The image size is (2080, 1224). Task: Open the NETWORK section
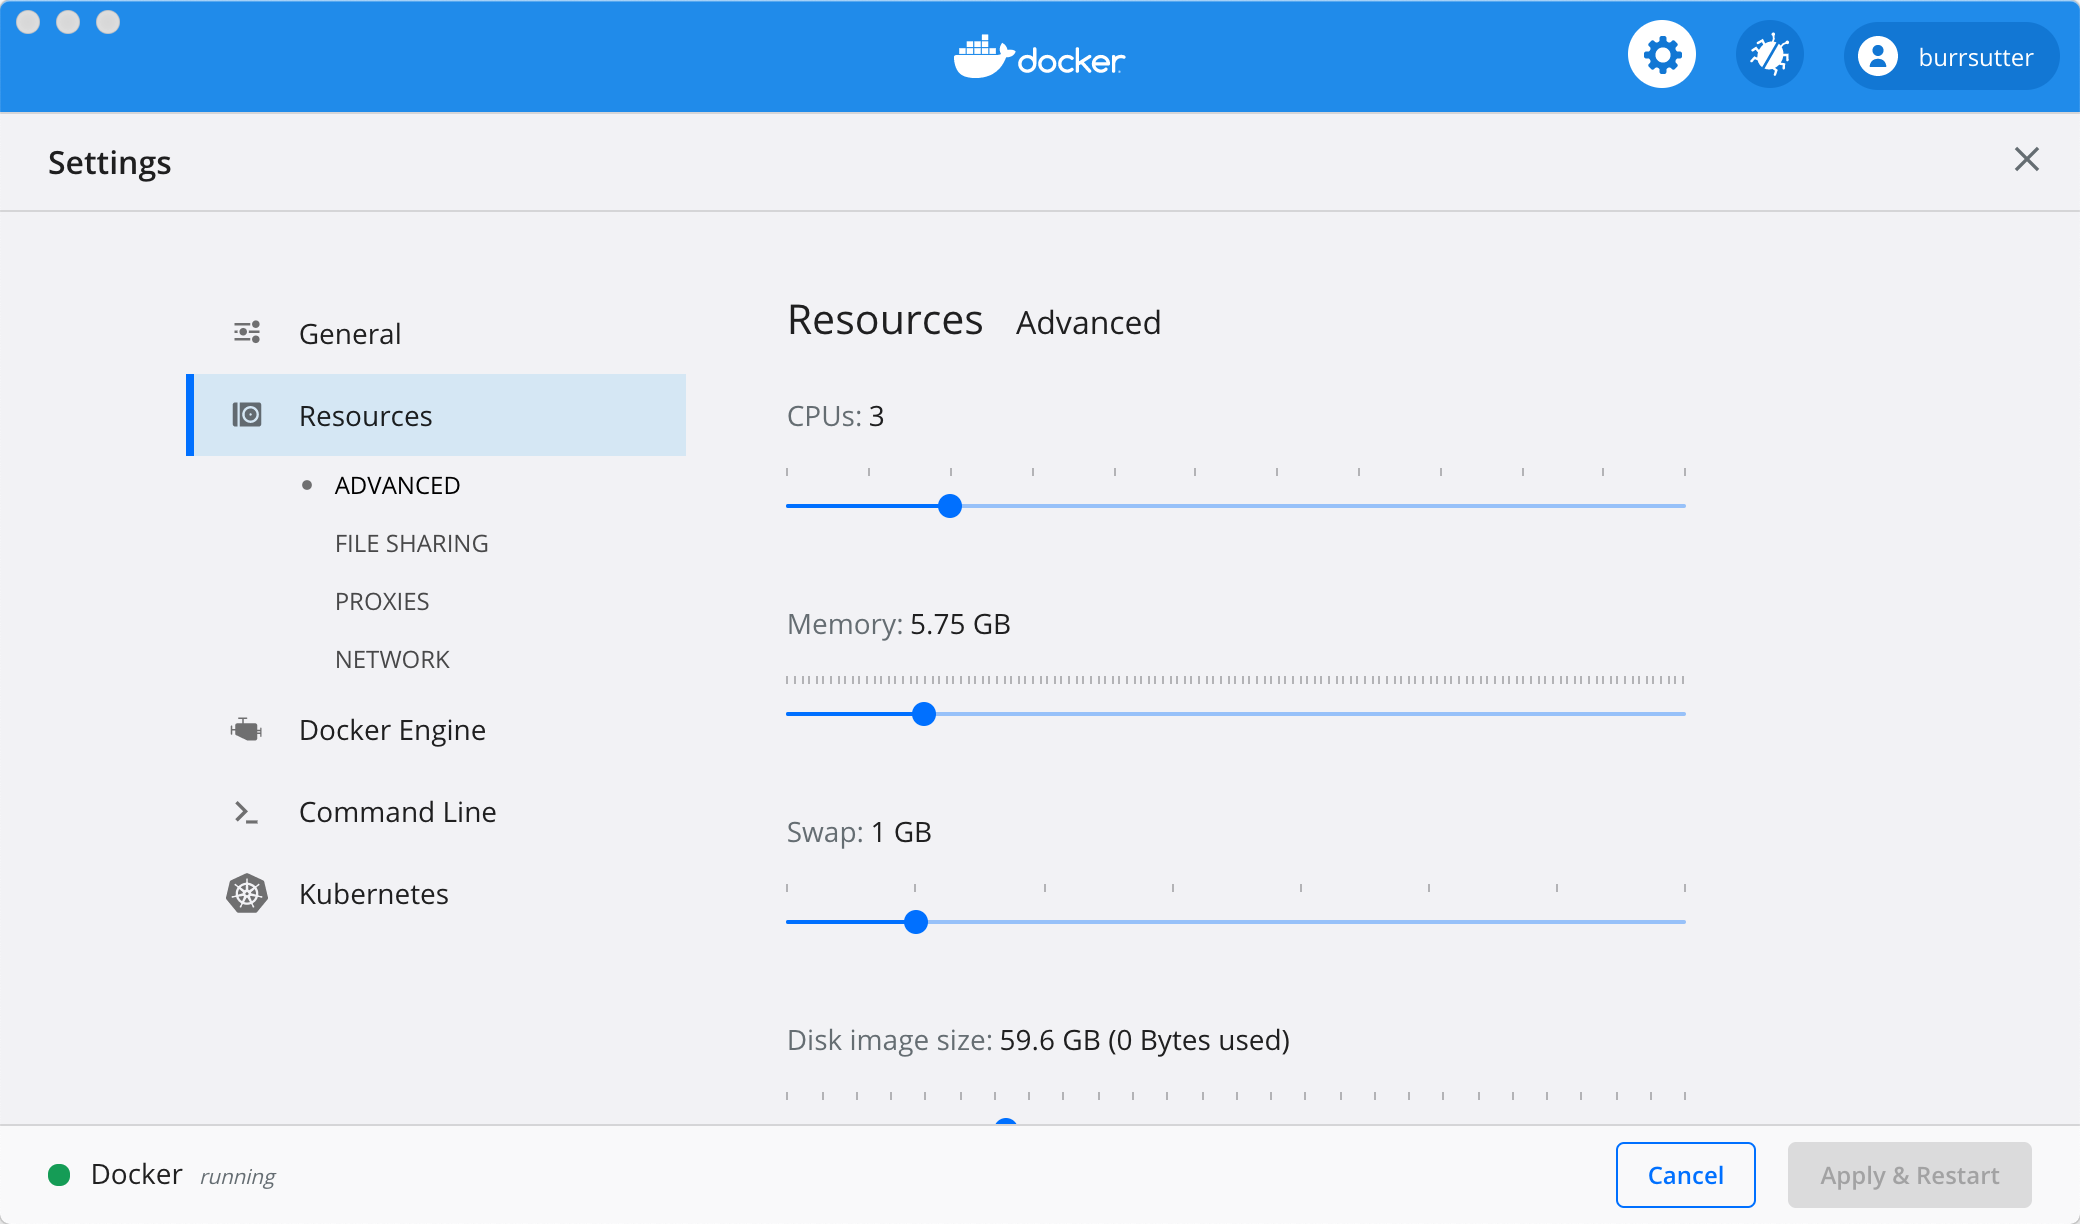point(391,658)
